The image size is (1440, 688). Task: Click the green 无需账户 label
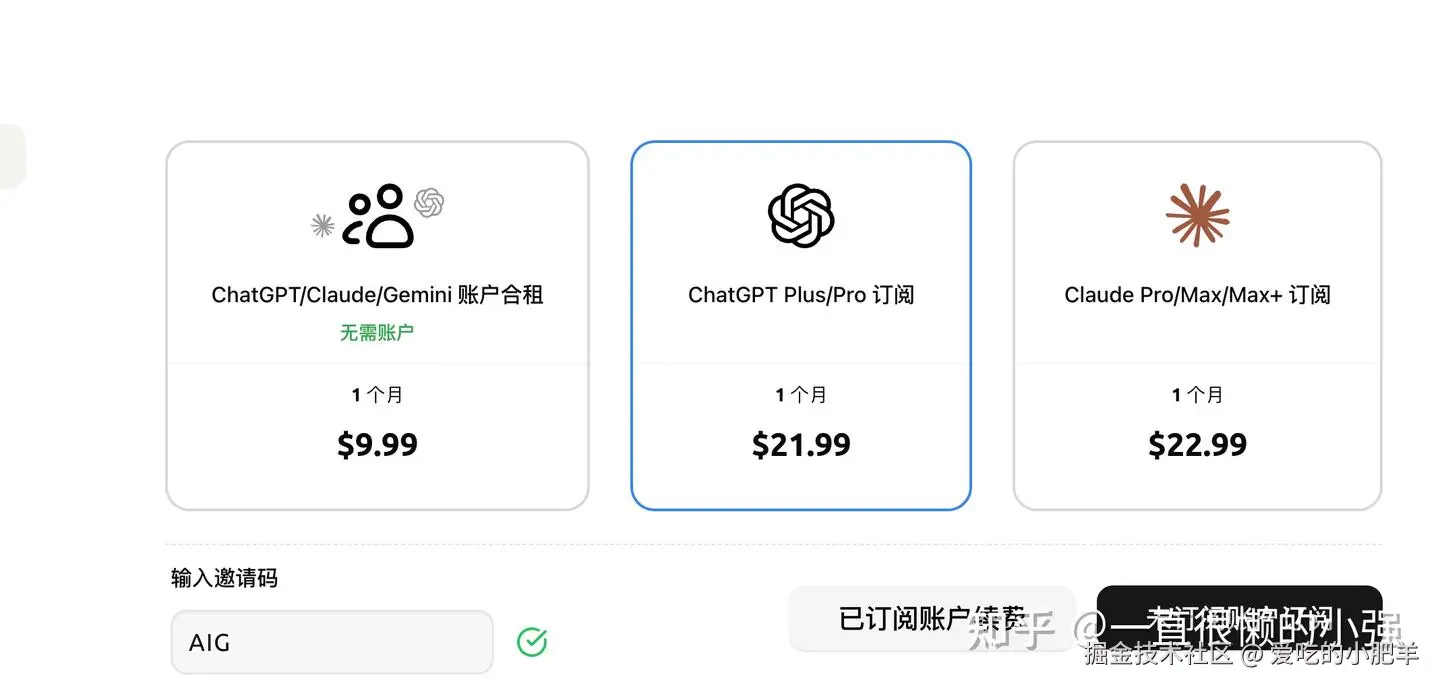click(x=377, y=332)
